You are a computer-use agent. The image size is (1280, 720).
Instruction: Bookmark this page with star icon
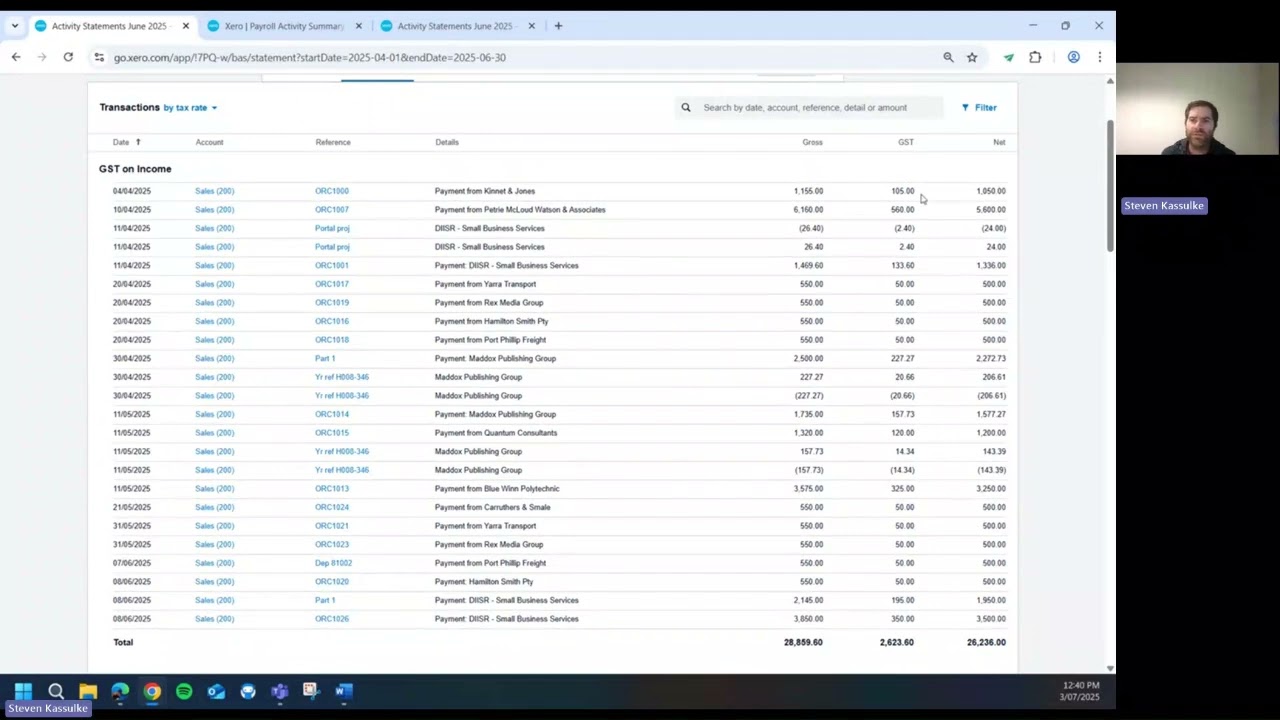click(972, 57)
